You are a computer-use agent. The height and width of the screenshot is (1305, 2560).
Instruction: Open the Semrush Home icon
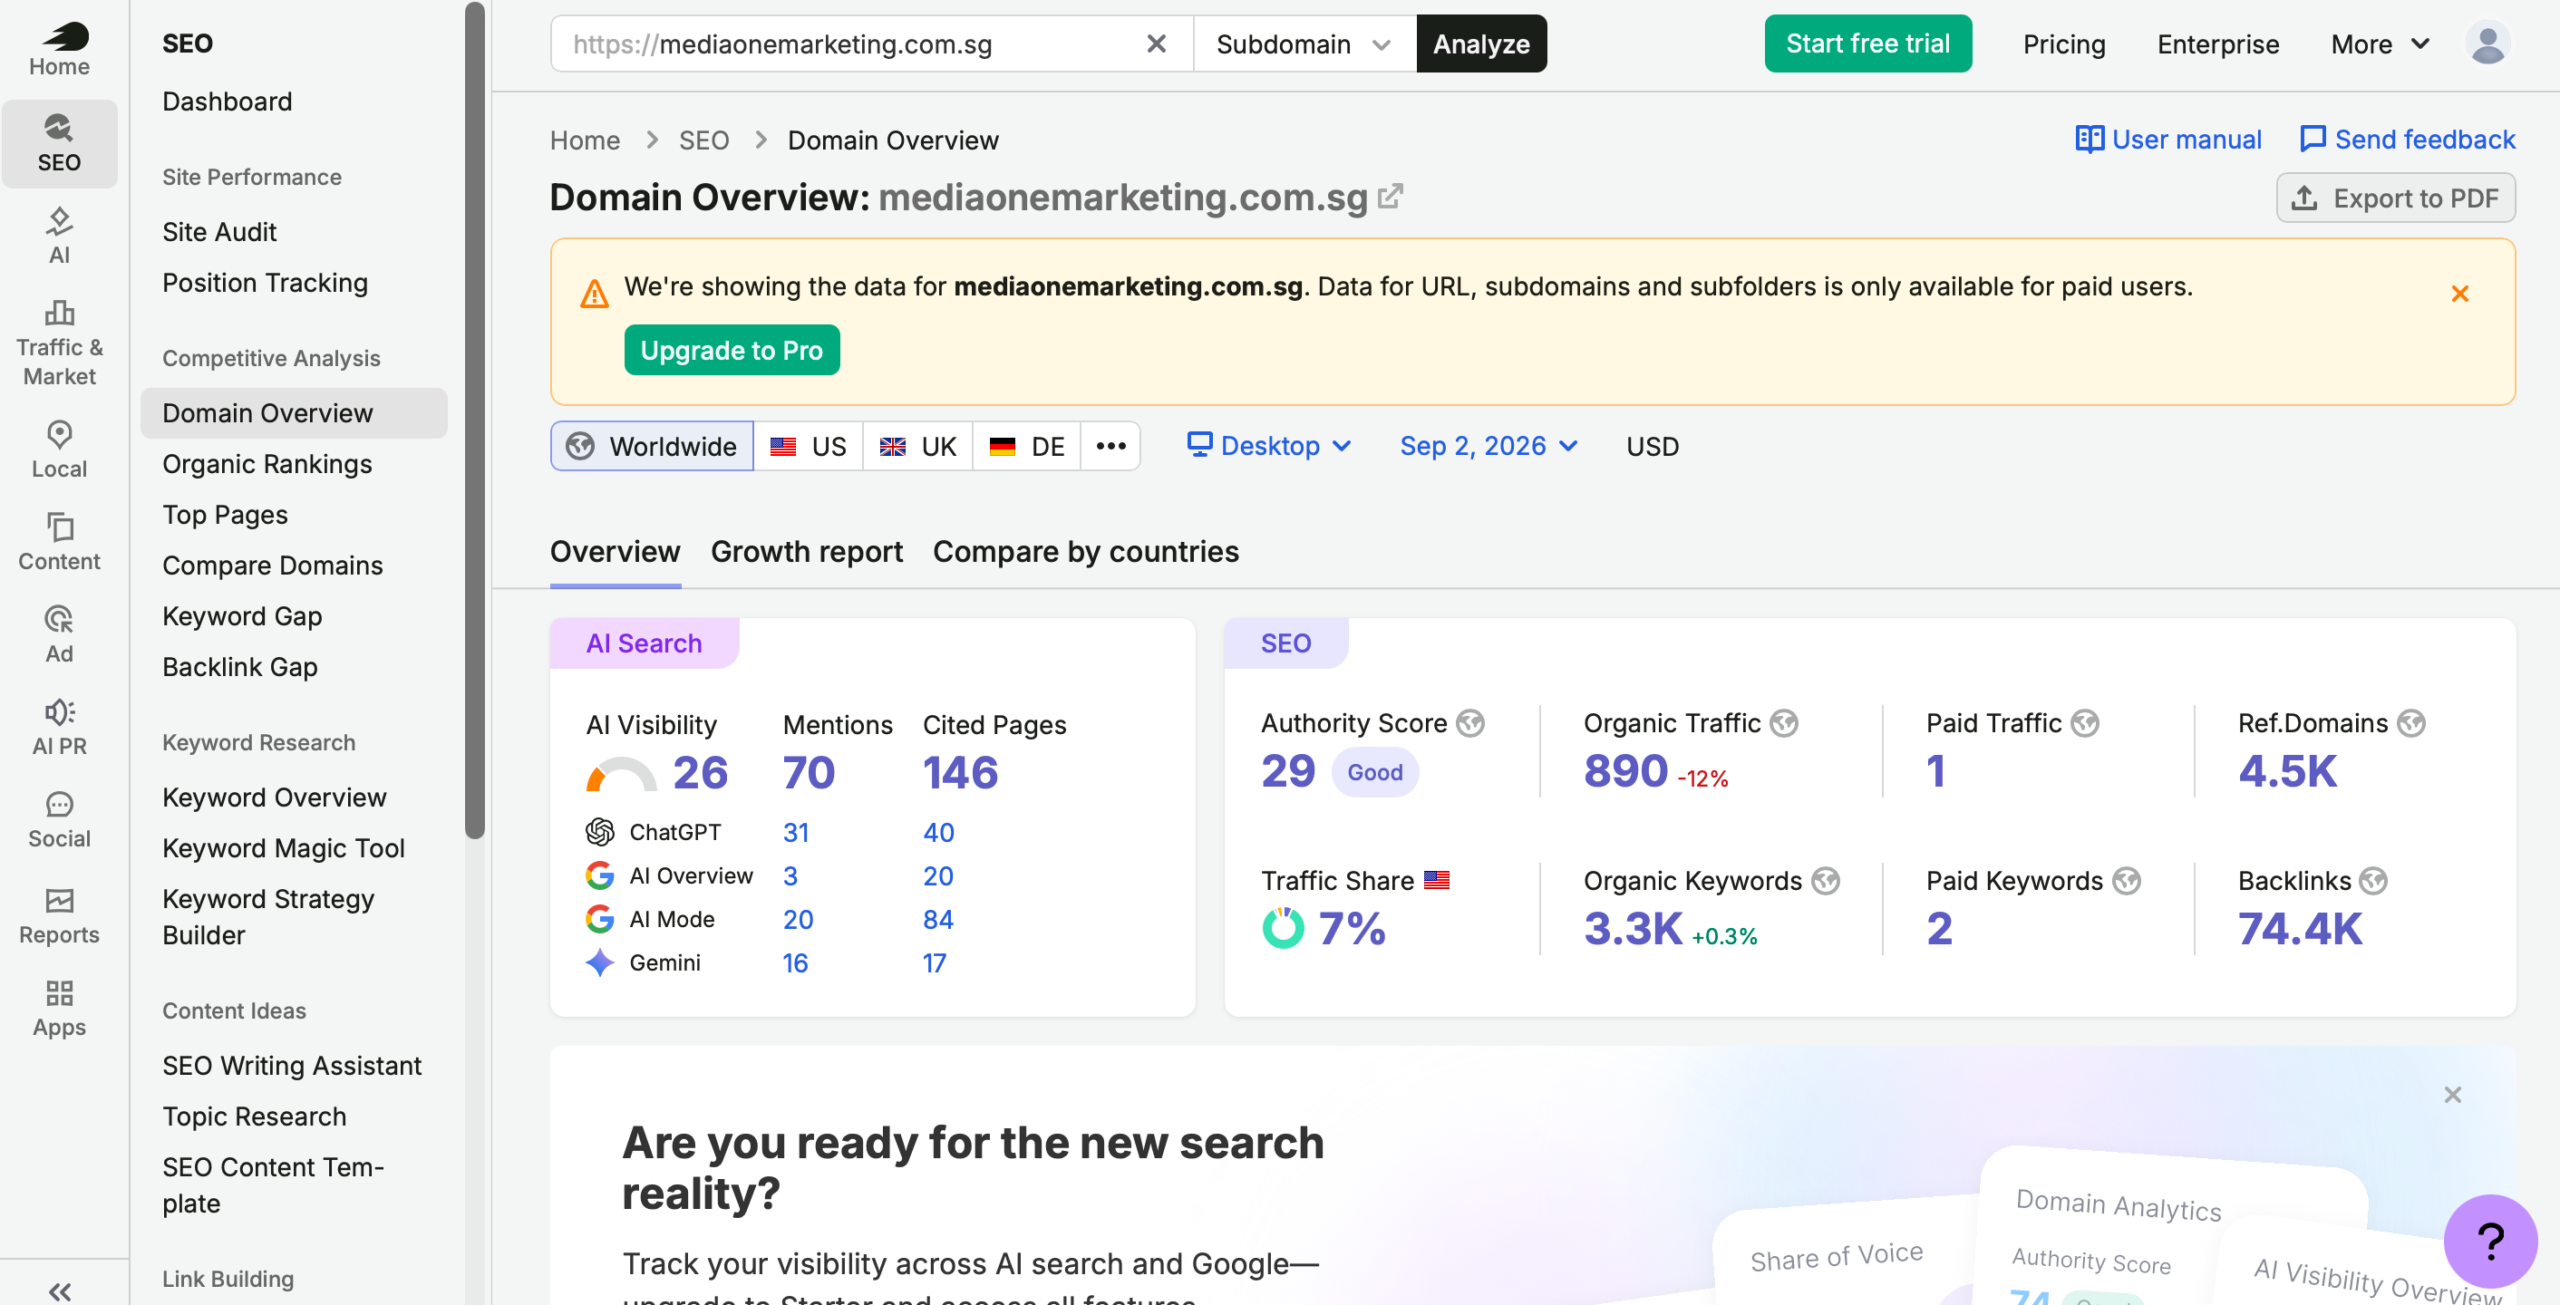tap(59, 48)
